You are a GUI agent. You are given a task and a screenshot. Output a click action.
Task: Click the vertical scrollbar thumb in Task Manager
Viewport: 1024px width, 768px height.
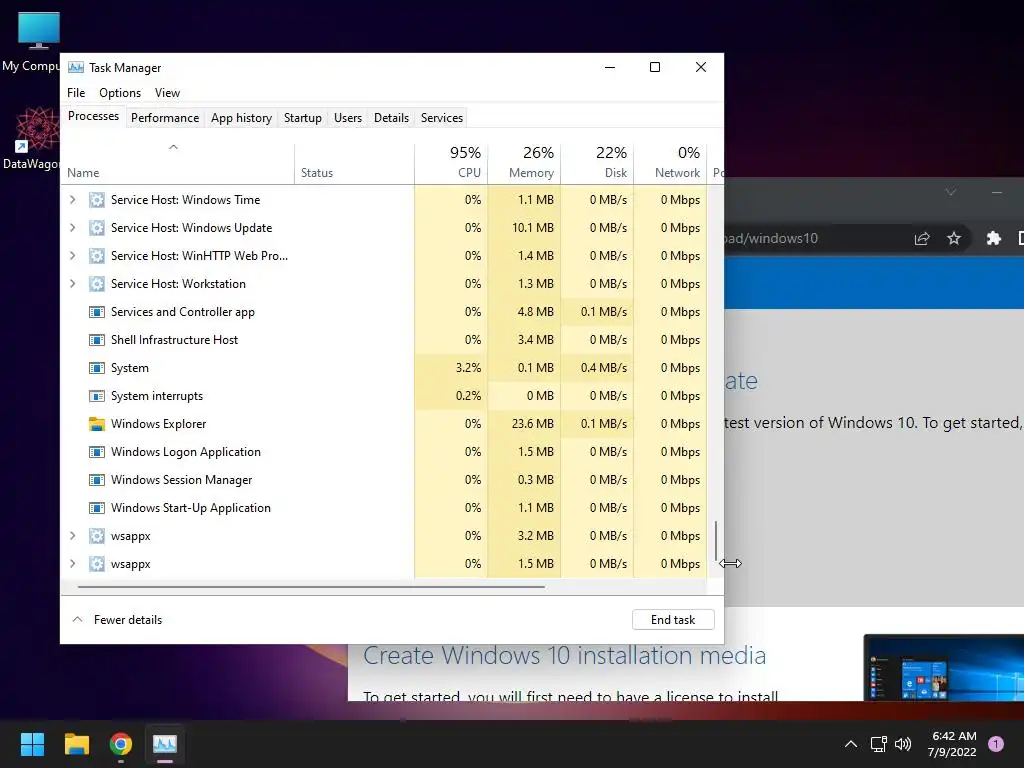[716, 540]
